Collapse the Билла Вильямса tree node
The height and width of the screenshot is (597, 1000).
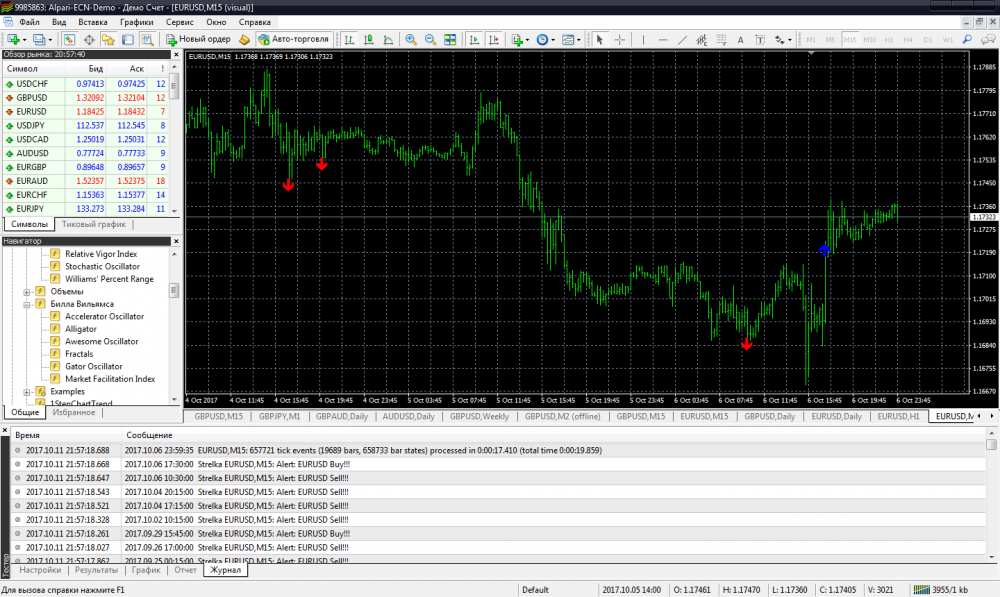tap(27, 304)
